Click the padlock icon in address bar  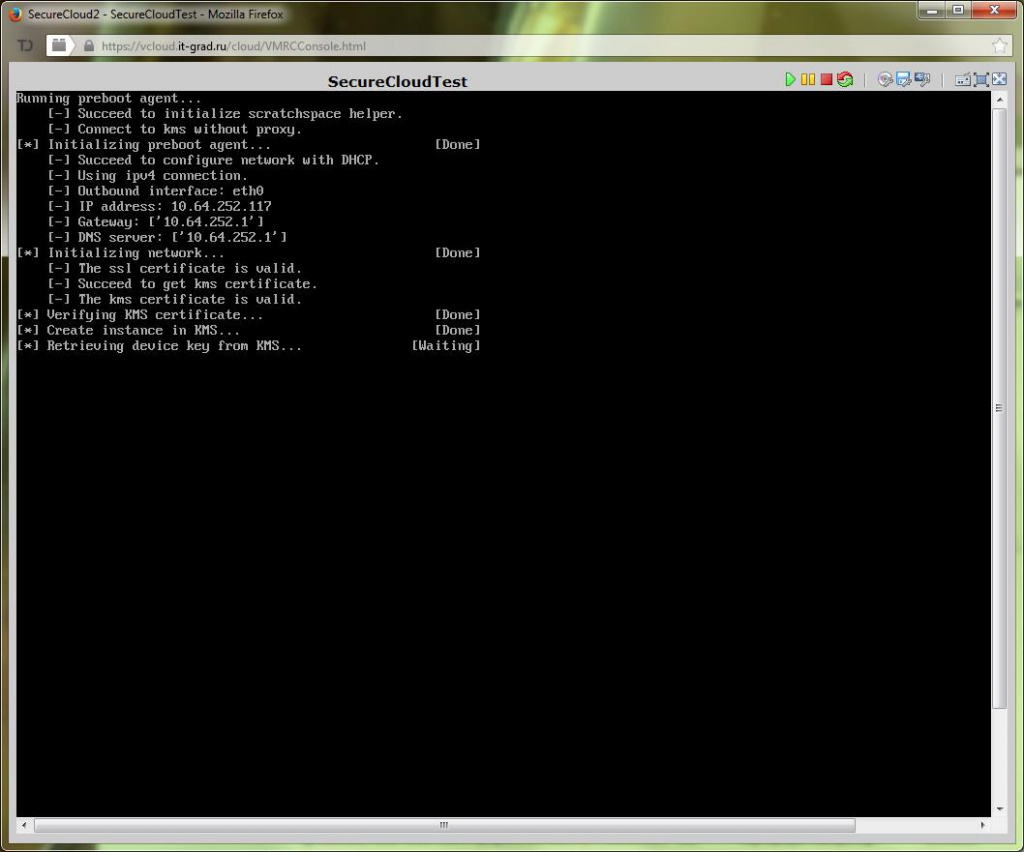[x=89, y=46]
